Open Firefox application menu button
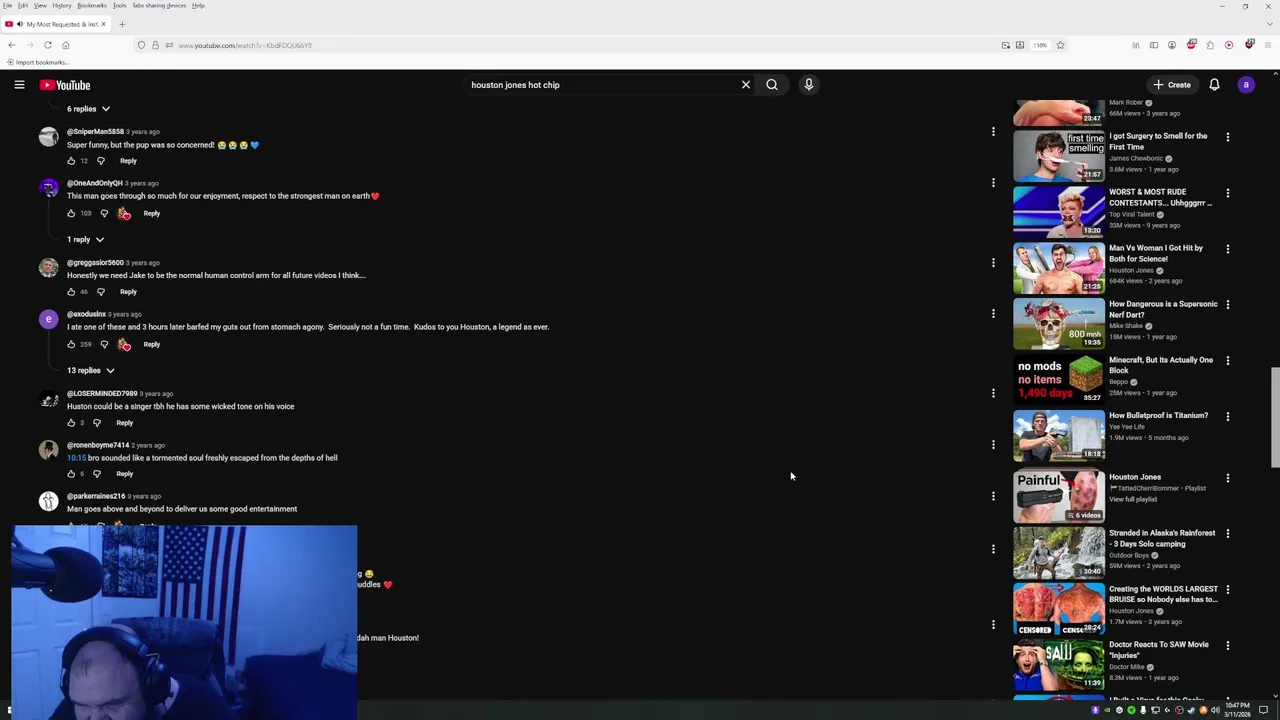Viewport: 1280px width, 720px height. pyautogui.click(x=1267, y=45)
